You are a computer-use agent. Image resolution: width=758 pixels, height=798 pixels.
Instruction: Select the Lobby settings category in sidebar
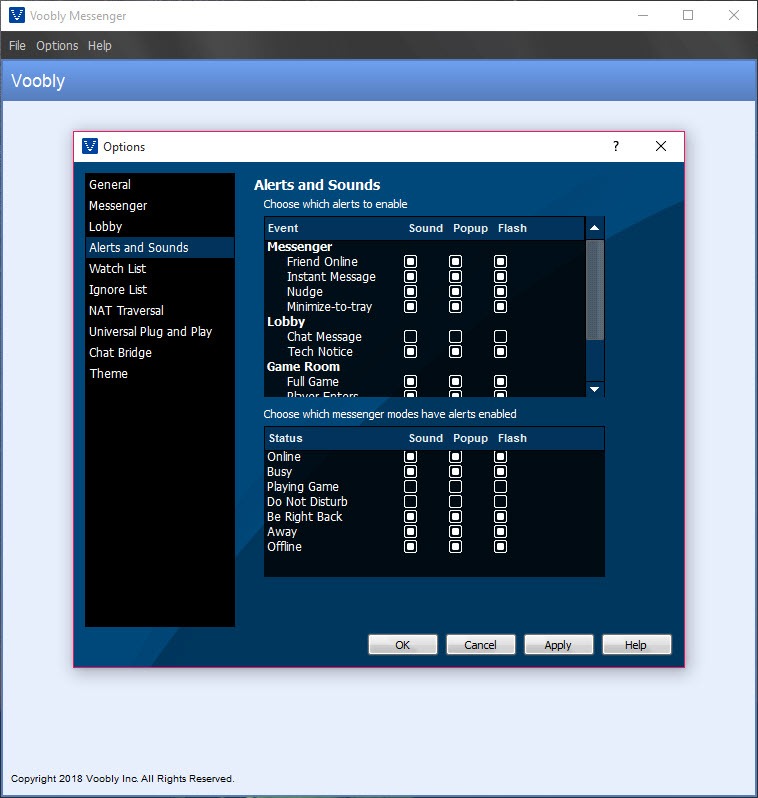pos(160,226)
